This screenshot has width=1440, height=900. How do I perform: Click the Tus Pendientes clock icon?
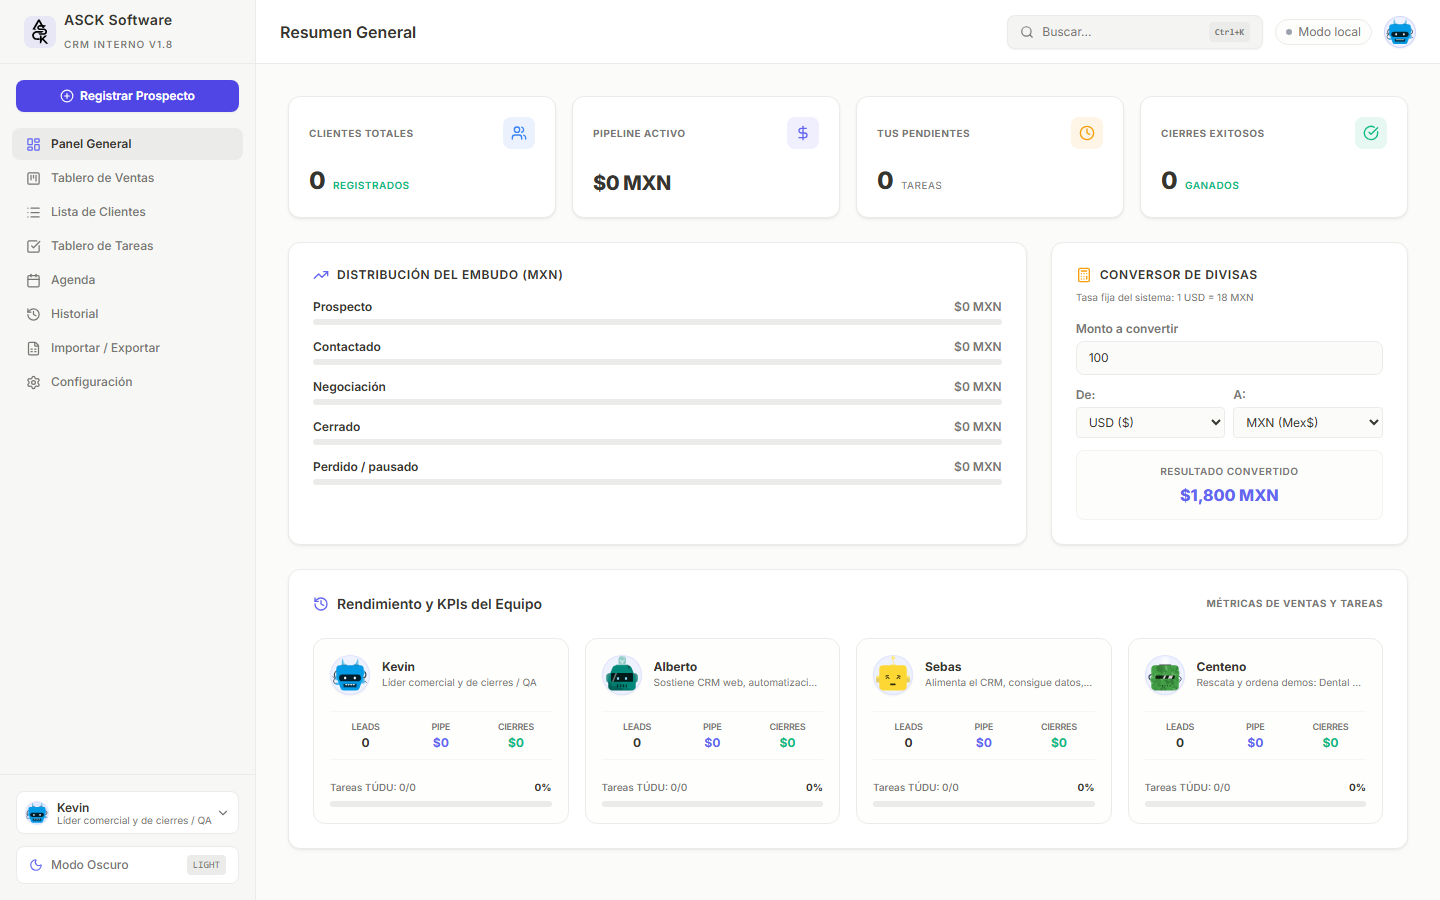(x=1087, y=133)
